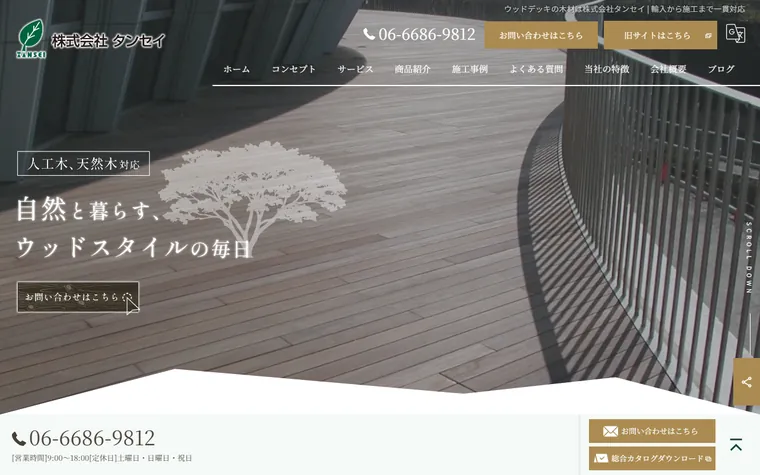This screenshot has width=760, height=475.
Task: Open 施工事例 menu item
Action: point(470,69)
